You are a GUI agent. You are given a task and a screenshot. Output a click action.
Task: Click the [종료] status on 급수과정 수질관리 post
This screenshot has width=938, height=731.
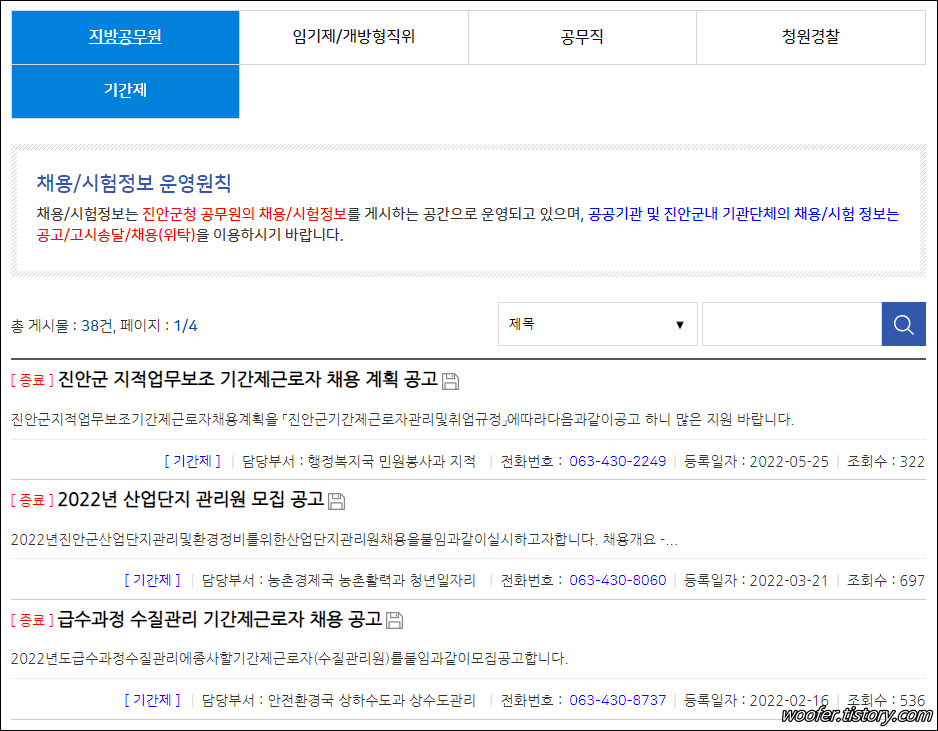tap(32, 620)
